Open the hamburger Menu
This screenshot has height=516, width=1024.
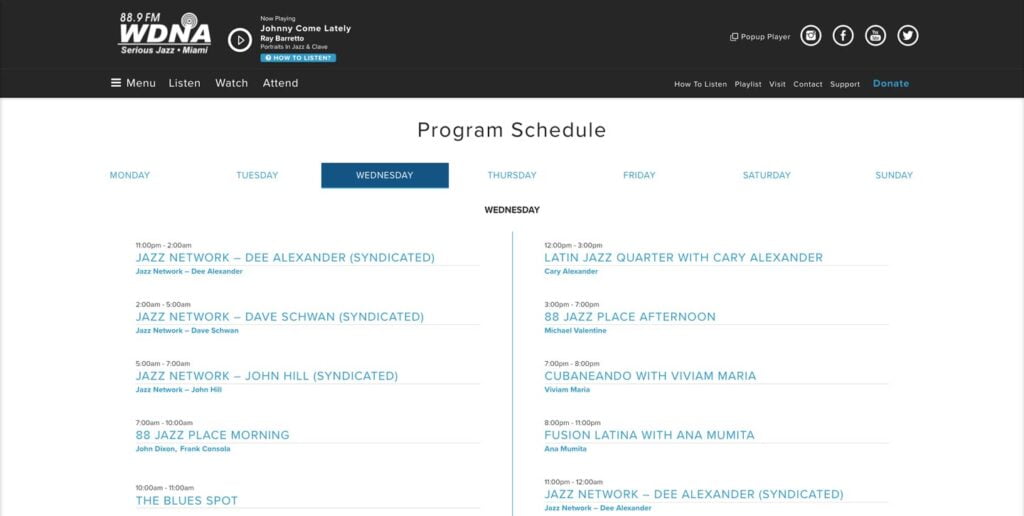click(133, 83)
